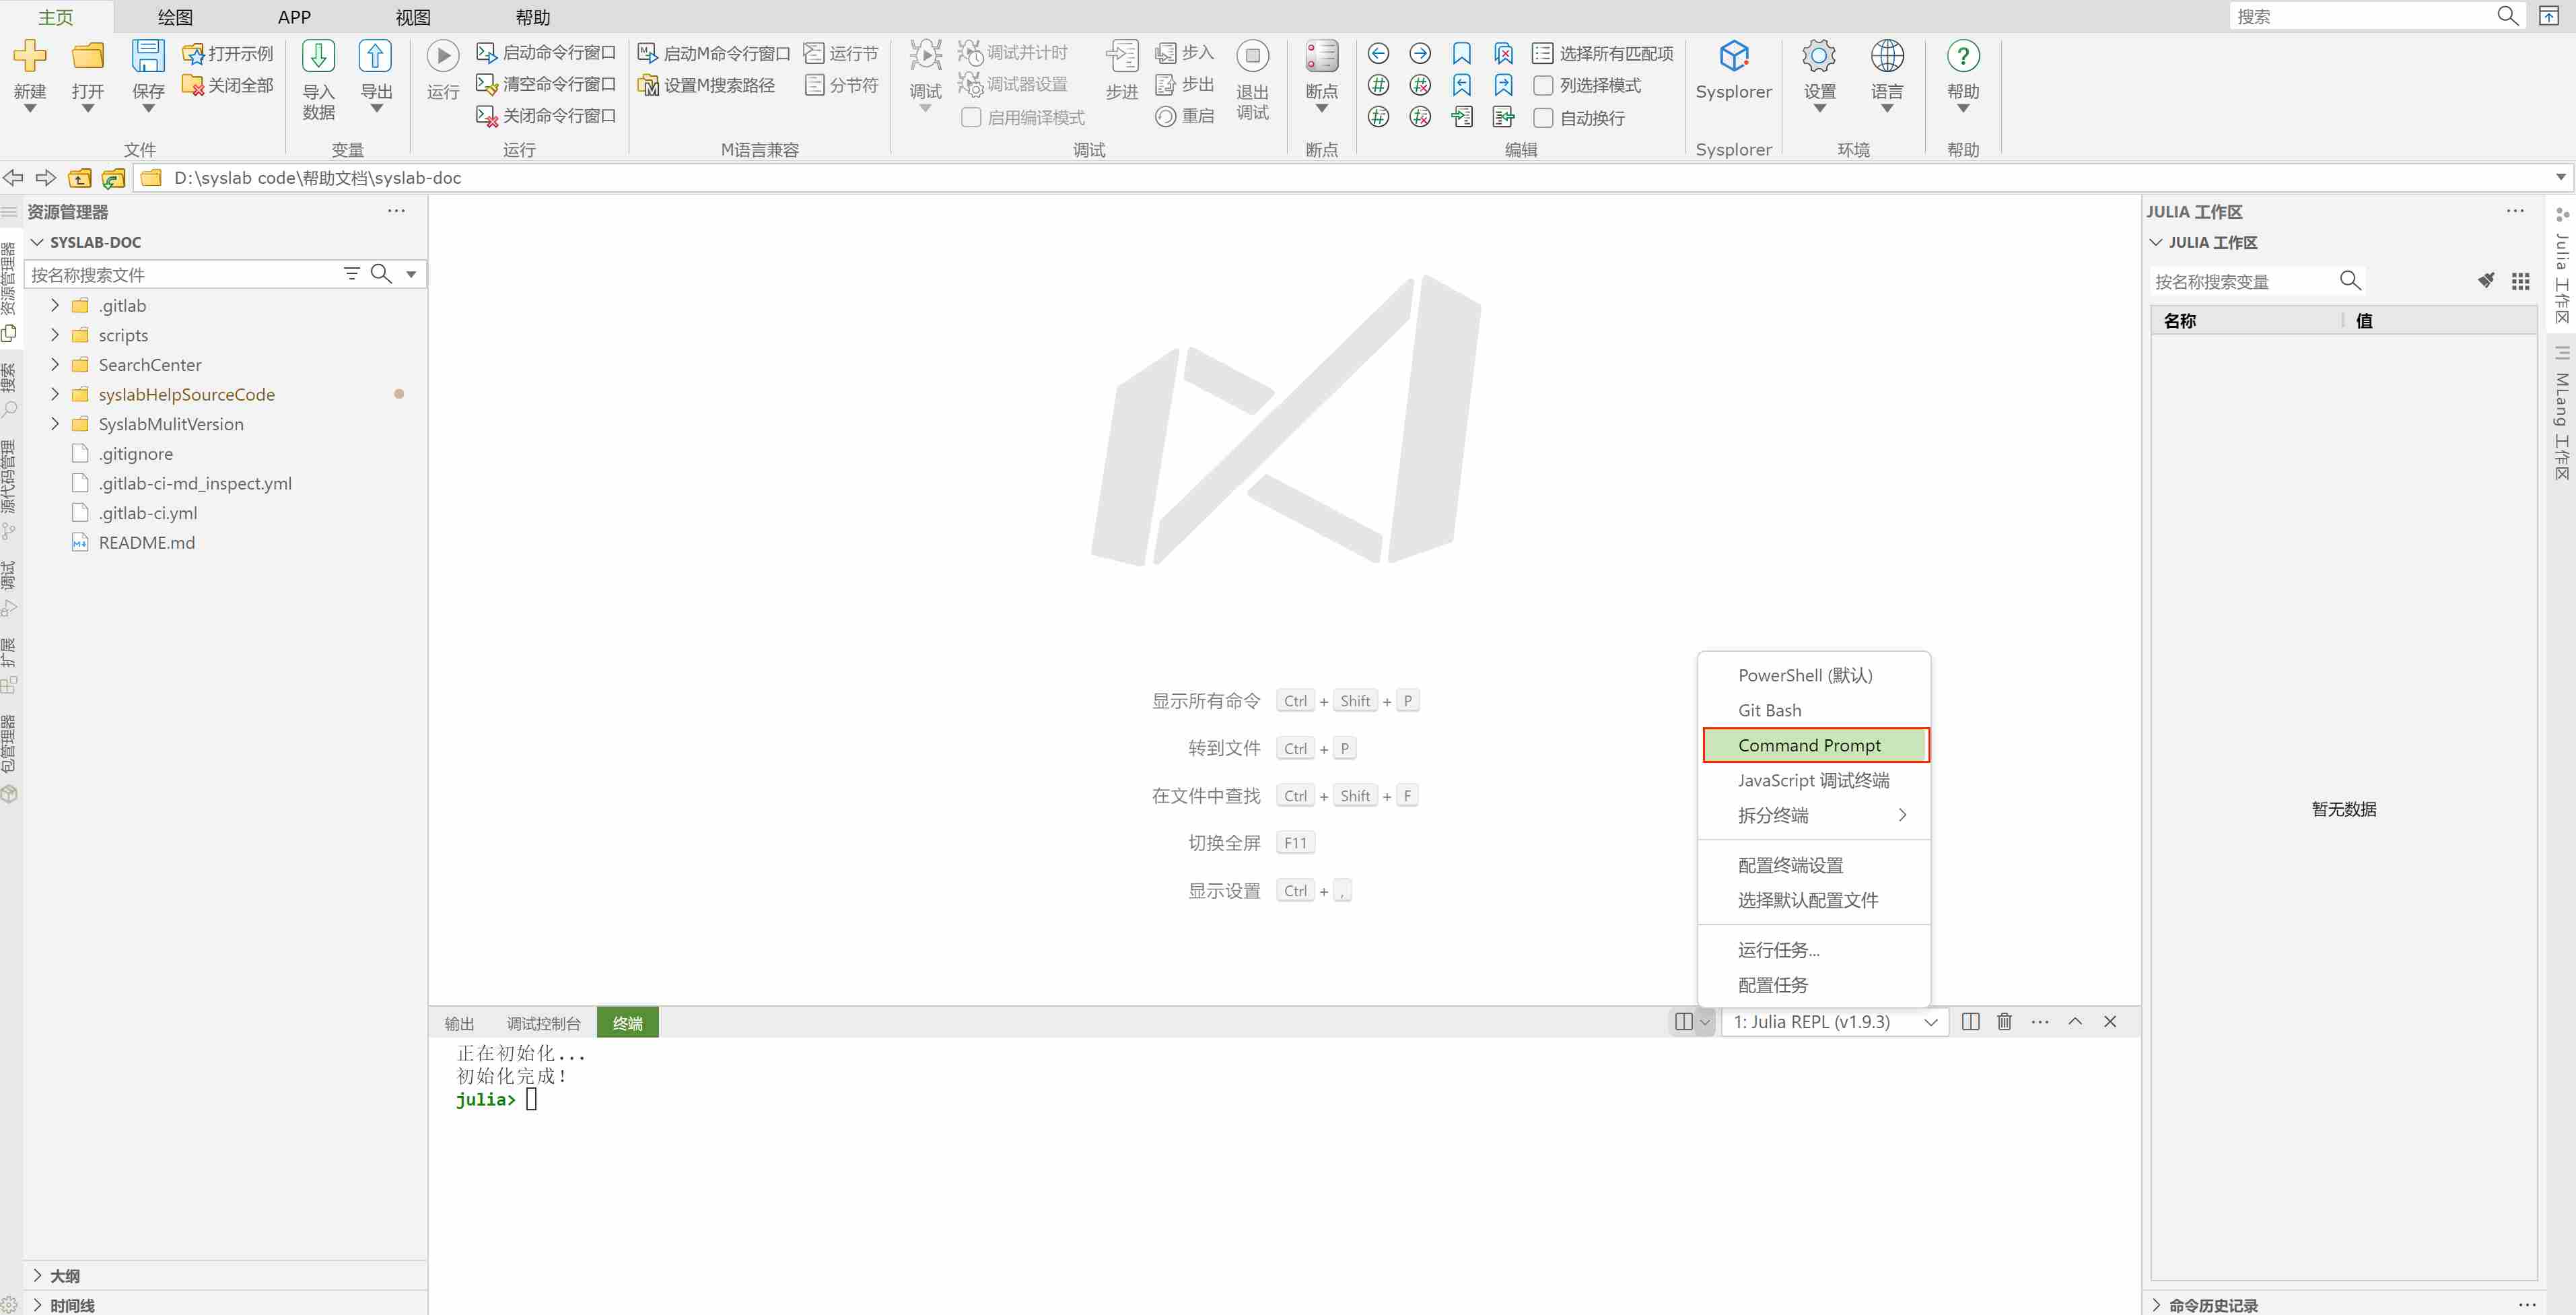Select Command Prompt from terminal menu
Viewport: 2576px width, 1315px height.
[x=1815, y=745]
